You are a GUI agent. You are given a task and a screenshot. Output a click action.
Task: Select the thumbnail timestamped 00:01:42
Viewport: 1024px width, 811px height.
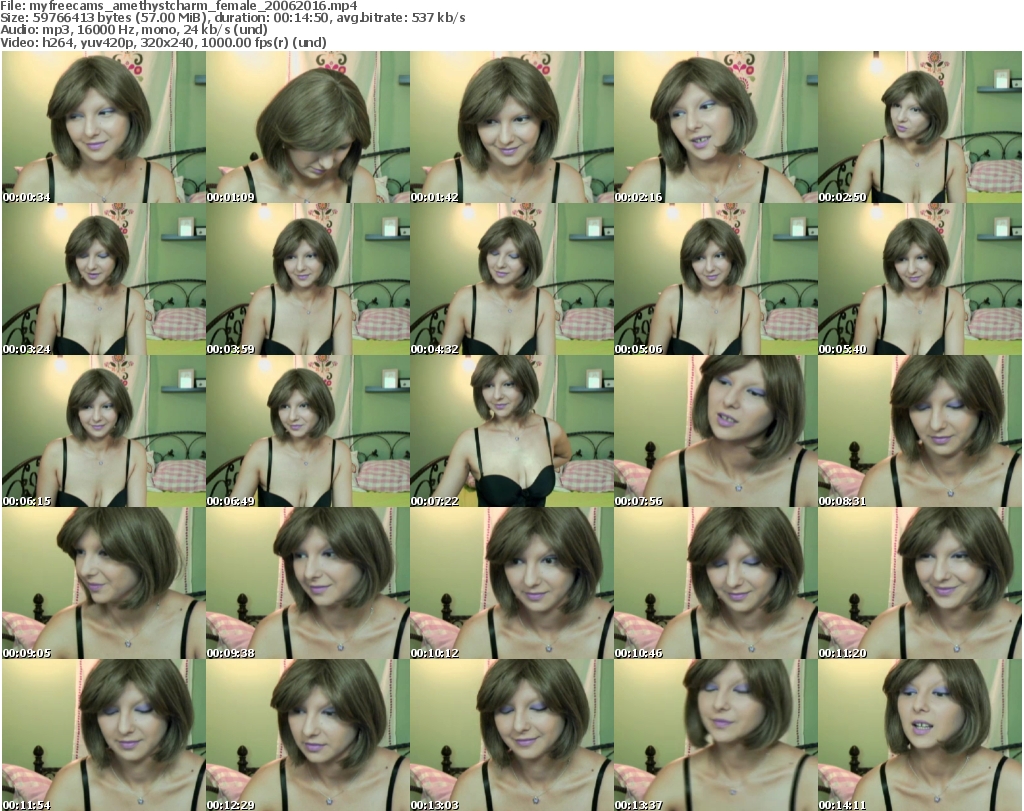(512, 127)
